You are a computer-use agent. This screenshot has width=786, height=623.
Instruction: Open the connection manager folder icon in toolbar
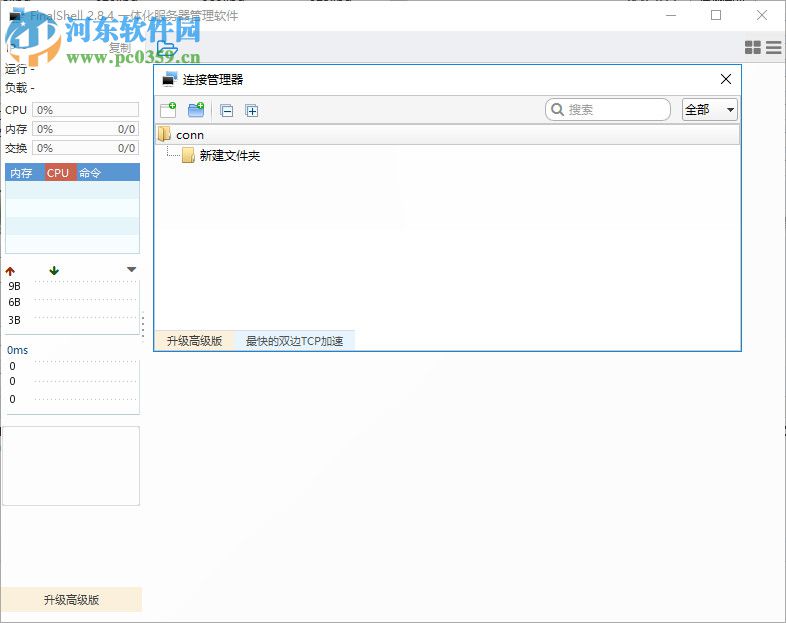click(x=167, y=49)
